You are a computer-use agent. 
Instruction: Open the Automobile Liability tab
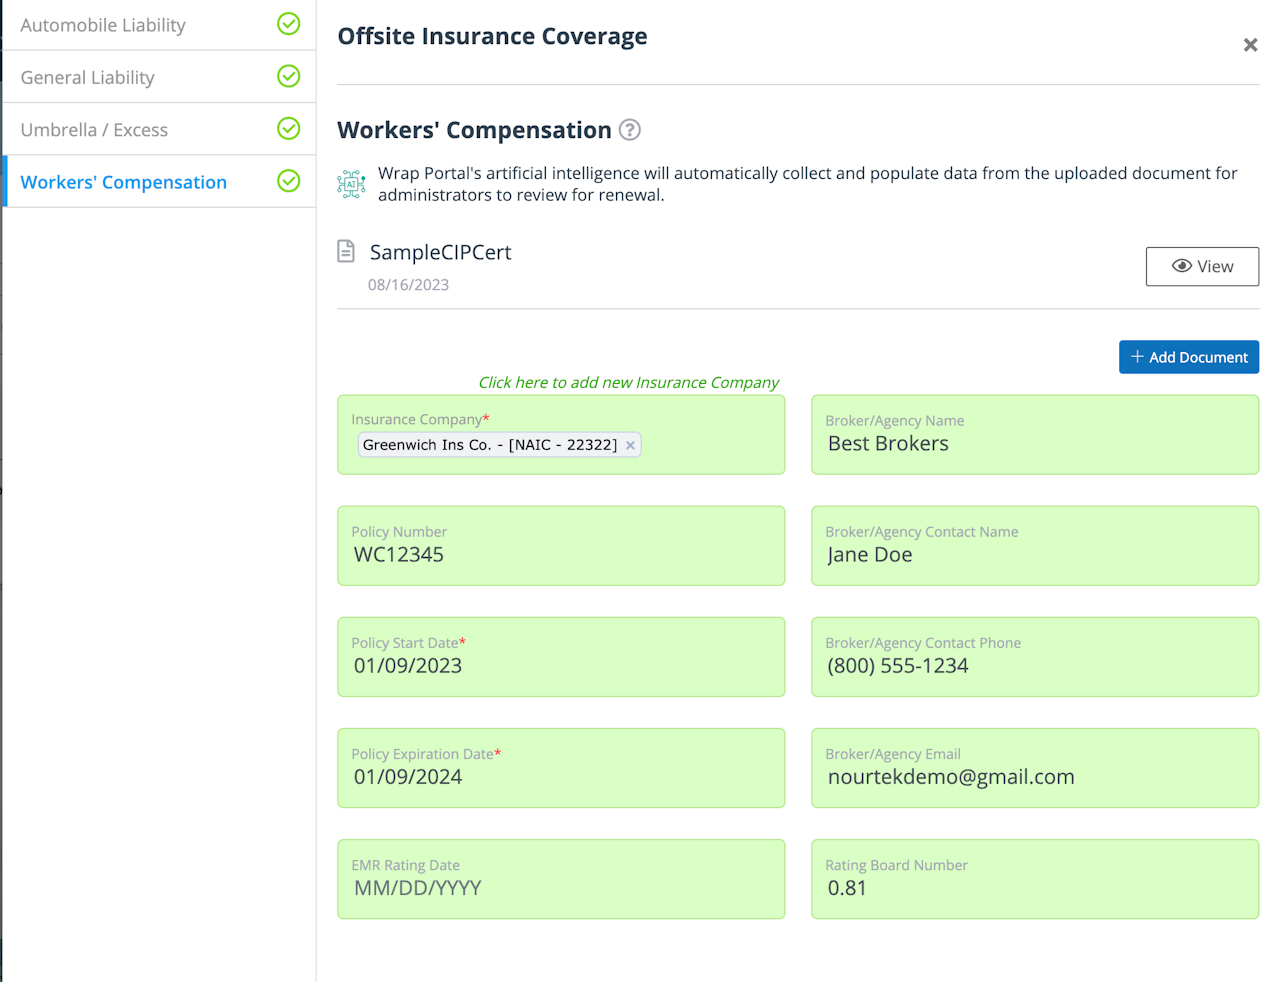pyautogui.click(x=103, y=25)
